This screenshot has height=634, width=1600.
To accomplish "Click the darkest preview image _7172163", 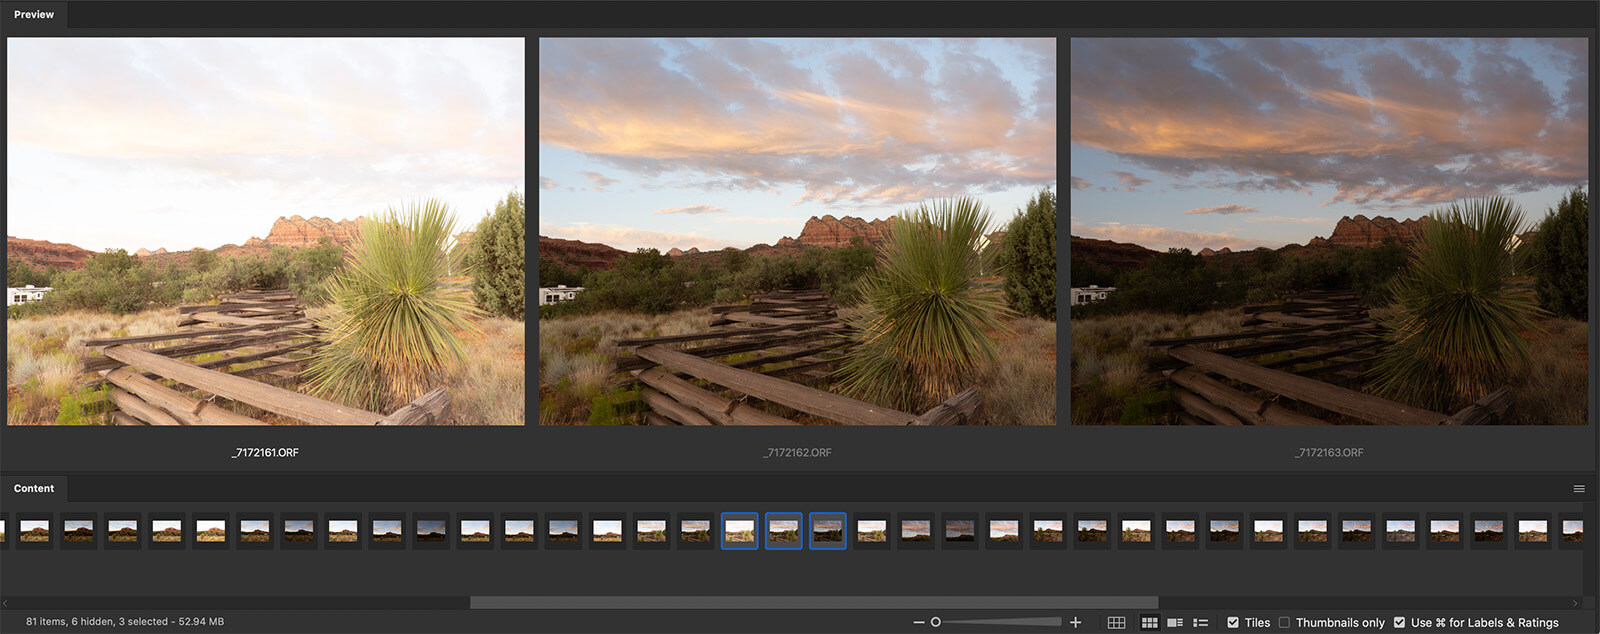I will pyautogui.click(x=1329, y=231).
